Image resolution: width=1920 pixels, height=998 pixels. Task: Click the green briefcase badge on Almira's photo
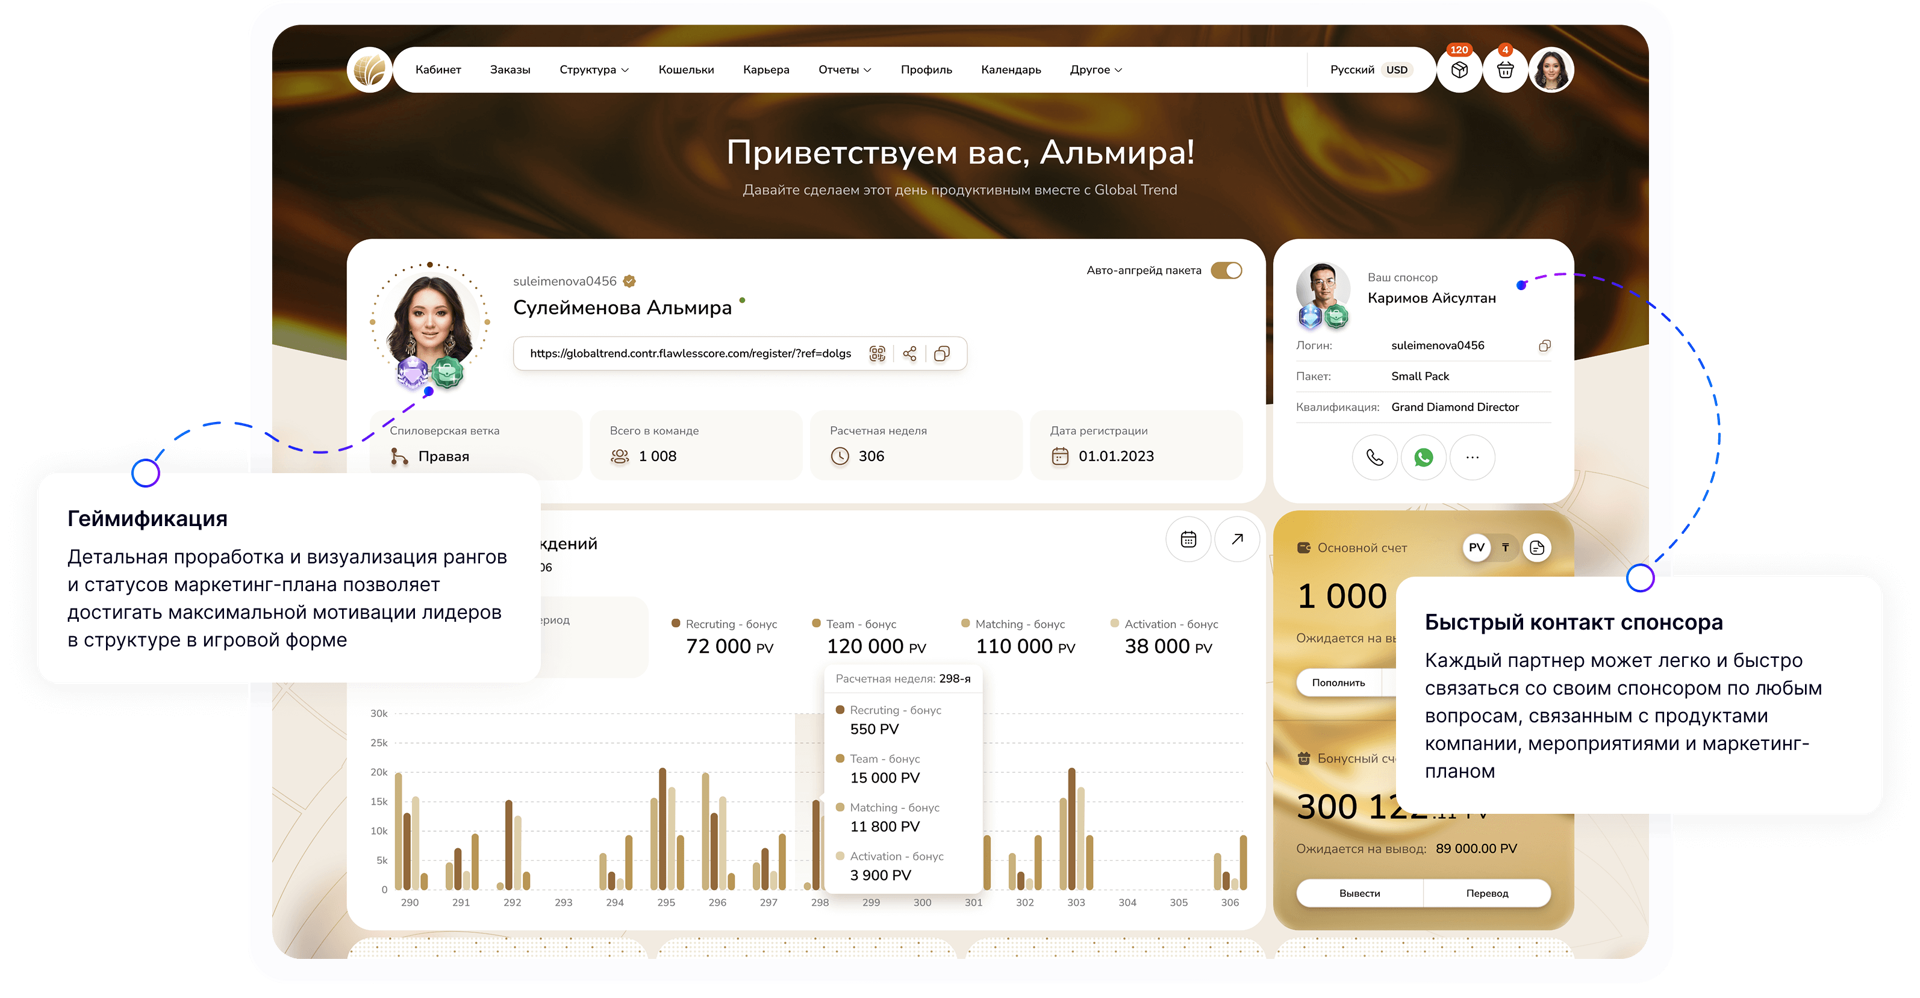pyautogui.click(x=447, y=373)
